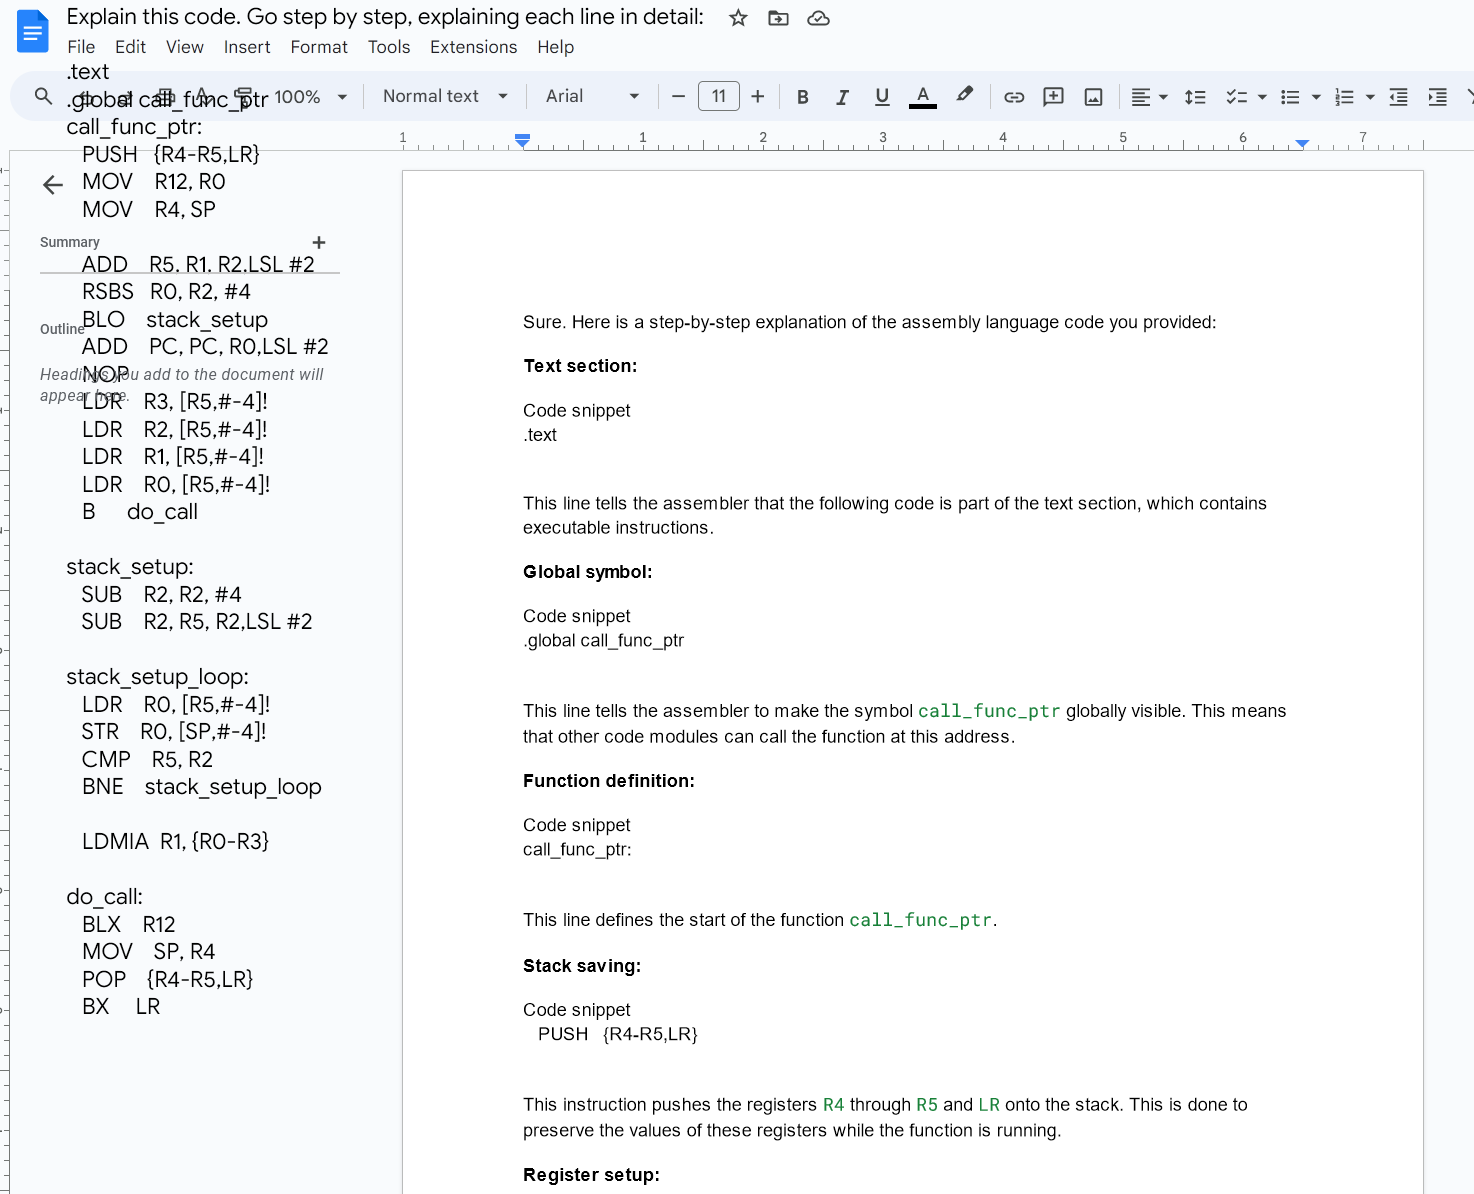The image size is (1474, 1194).
Task: Toggle the checklist format
Action: pos(1237,96)
